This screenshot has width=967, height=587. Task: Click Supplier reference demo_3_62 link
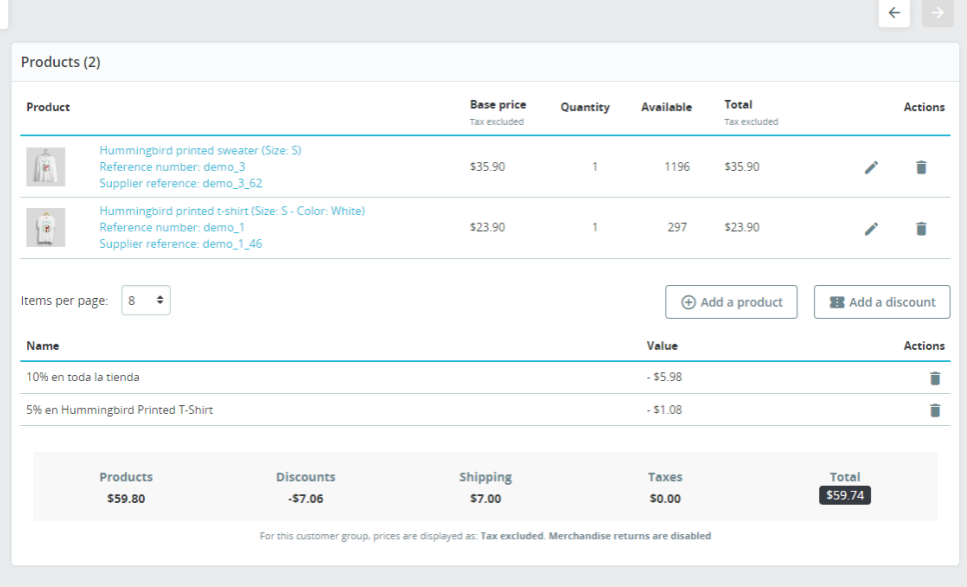(180, 183)
